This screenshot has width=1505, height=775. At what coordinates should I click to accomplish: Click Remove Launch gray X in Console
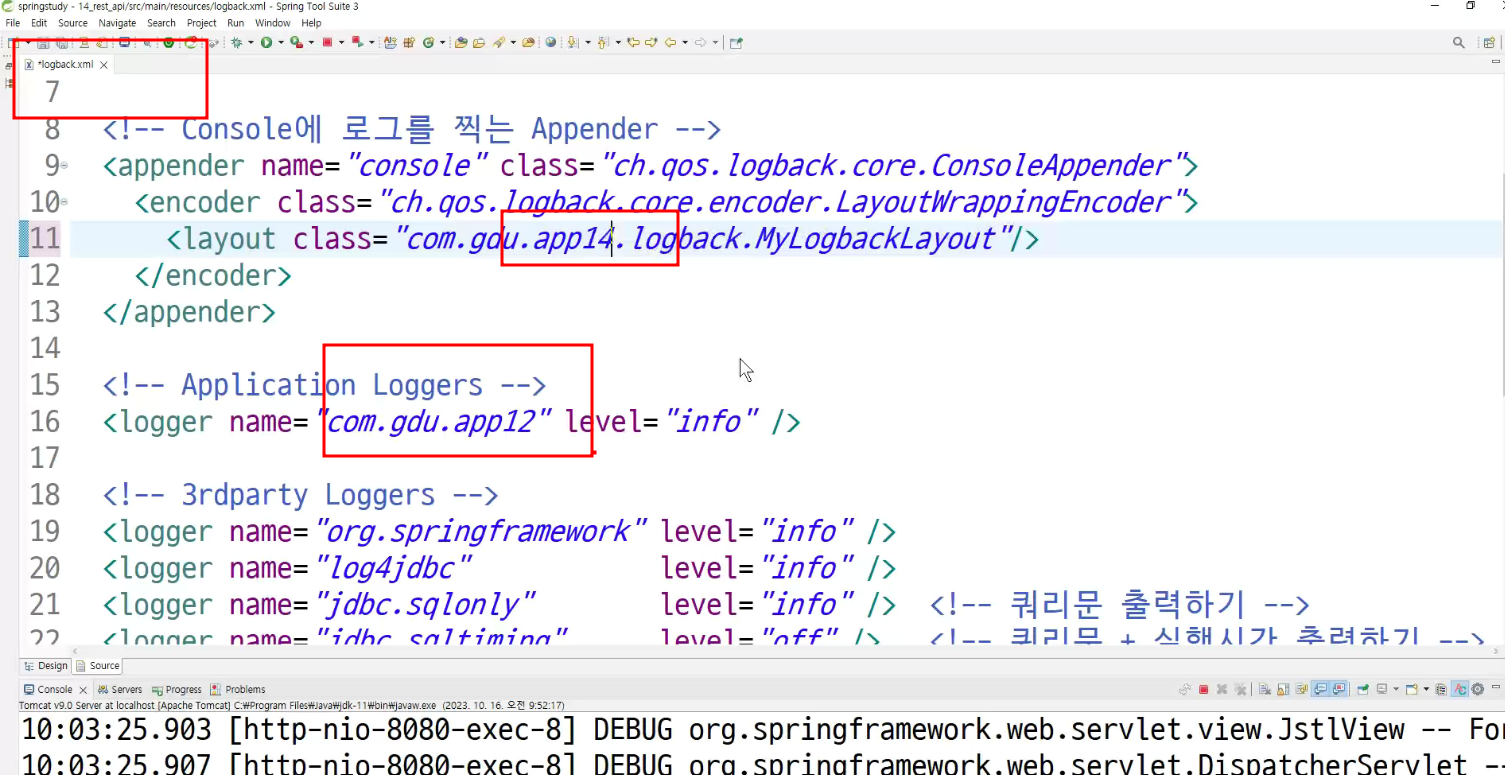coord(1222,689)
